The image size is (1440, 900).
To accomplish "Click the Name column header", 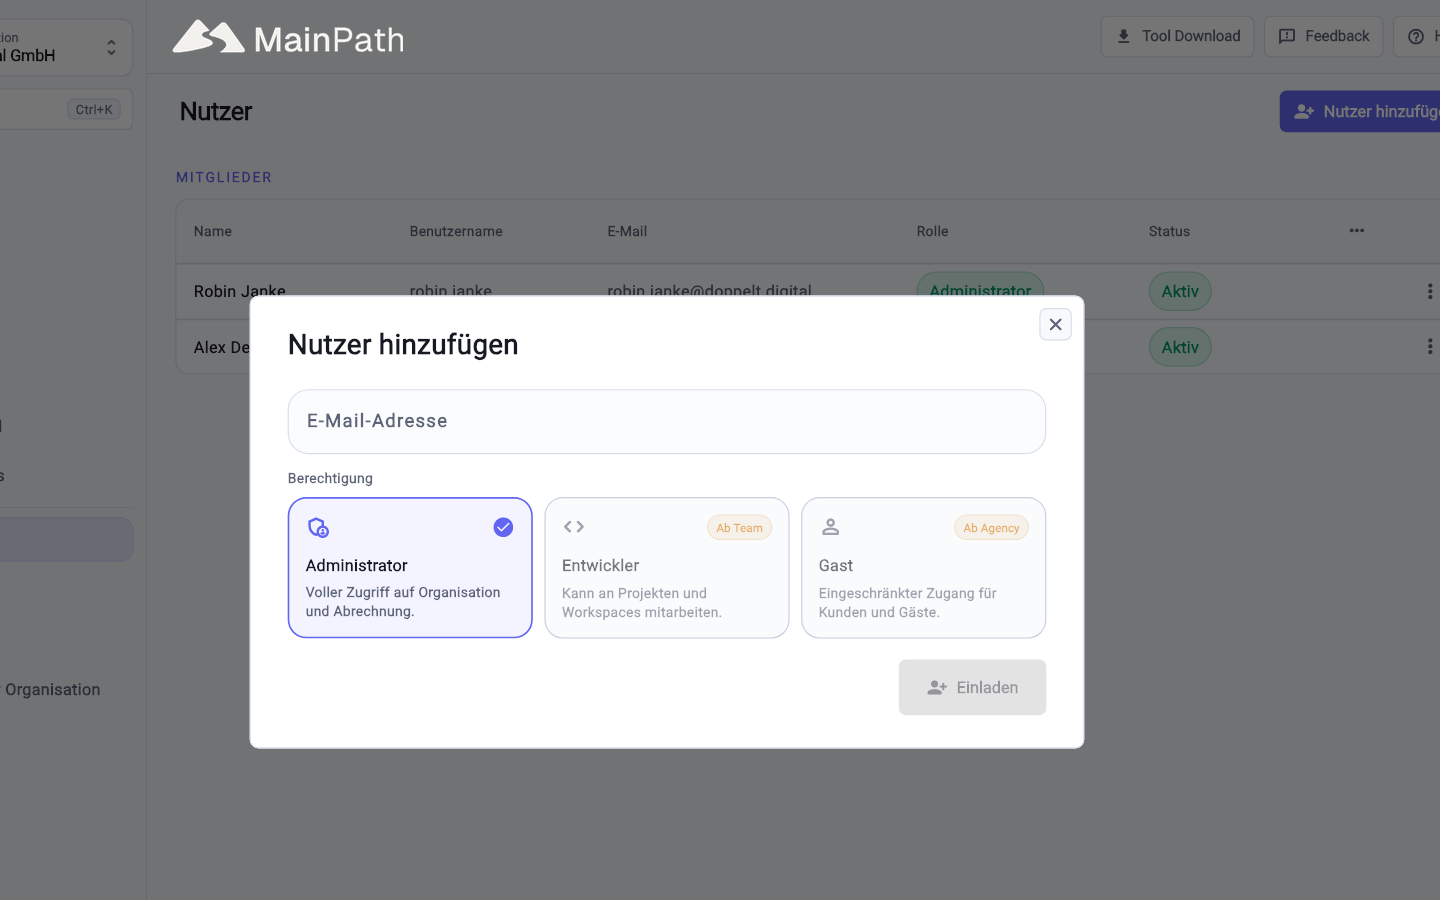I will (213, 231).
